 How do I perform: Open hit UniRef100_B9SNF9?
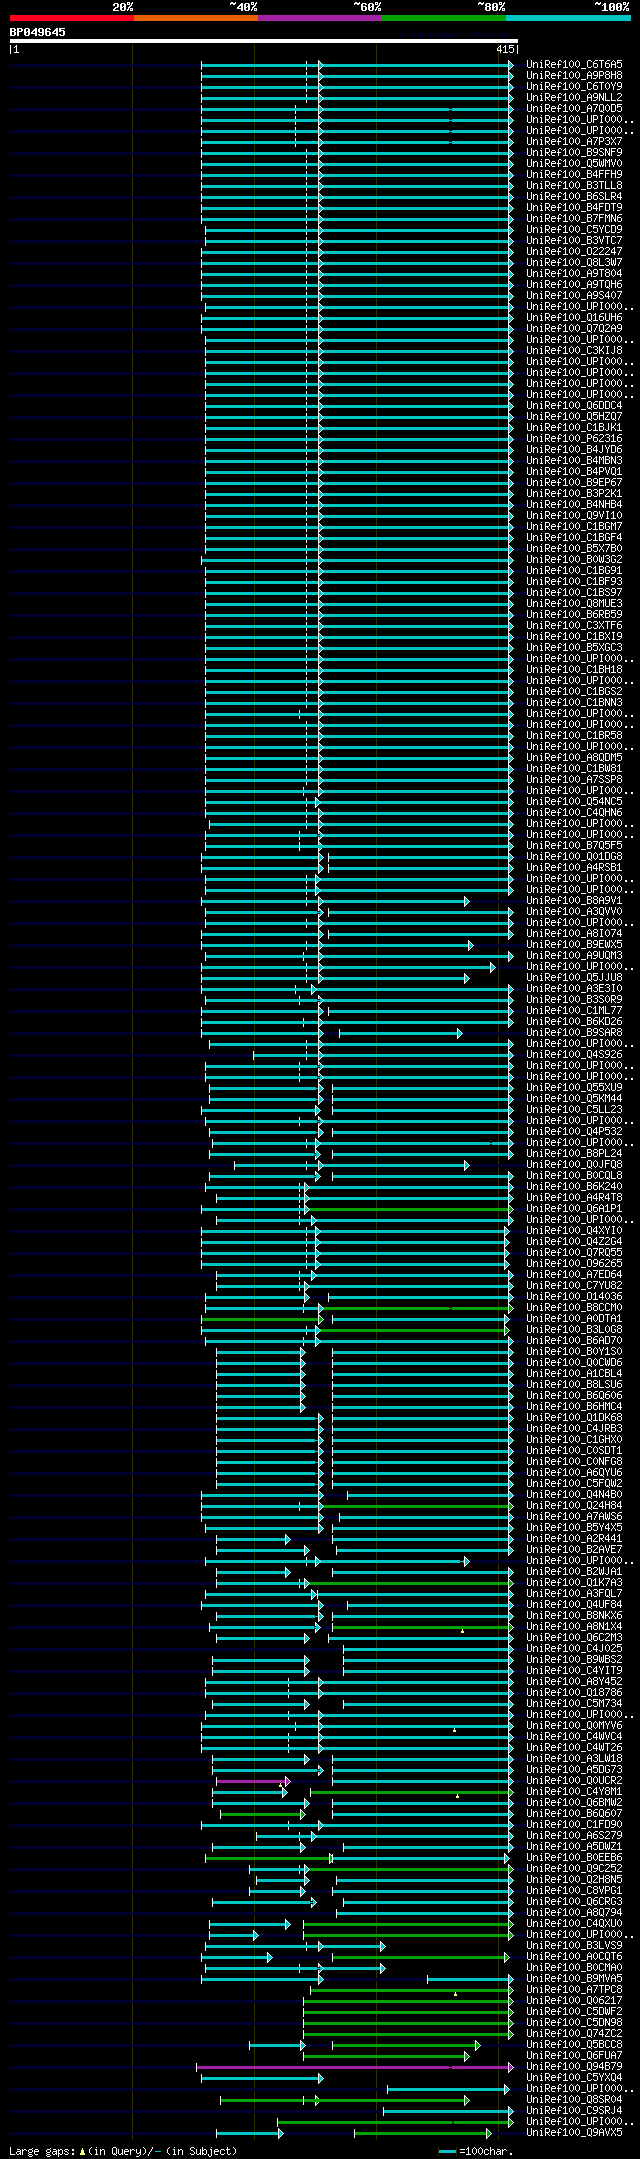[x=574, y=152]
